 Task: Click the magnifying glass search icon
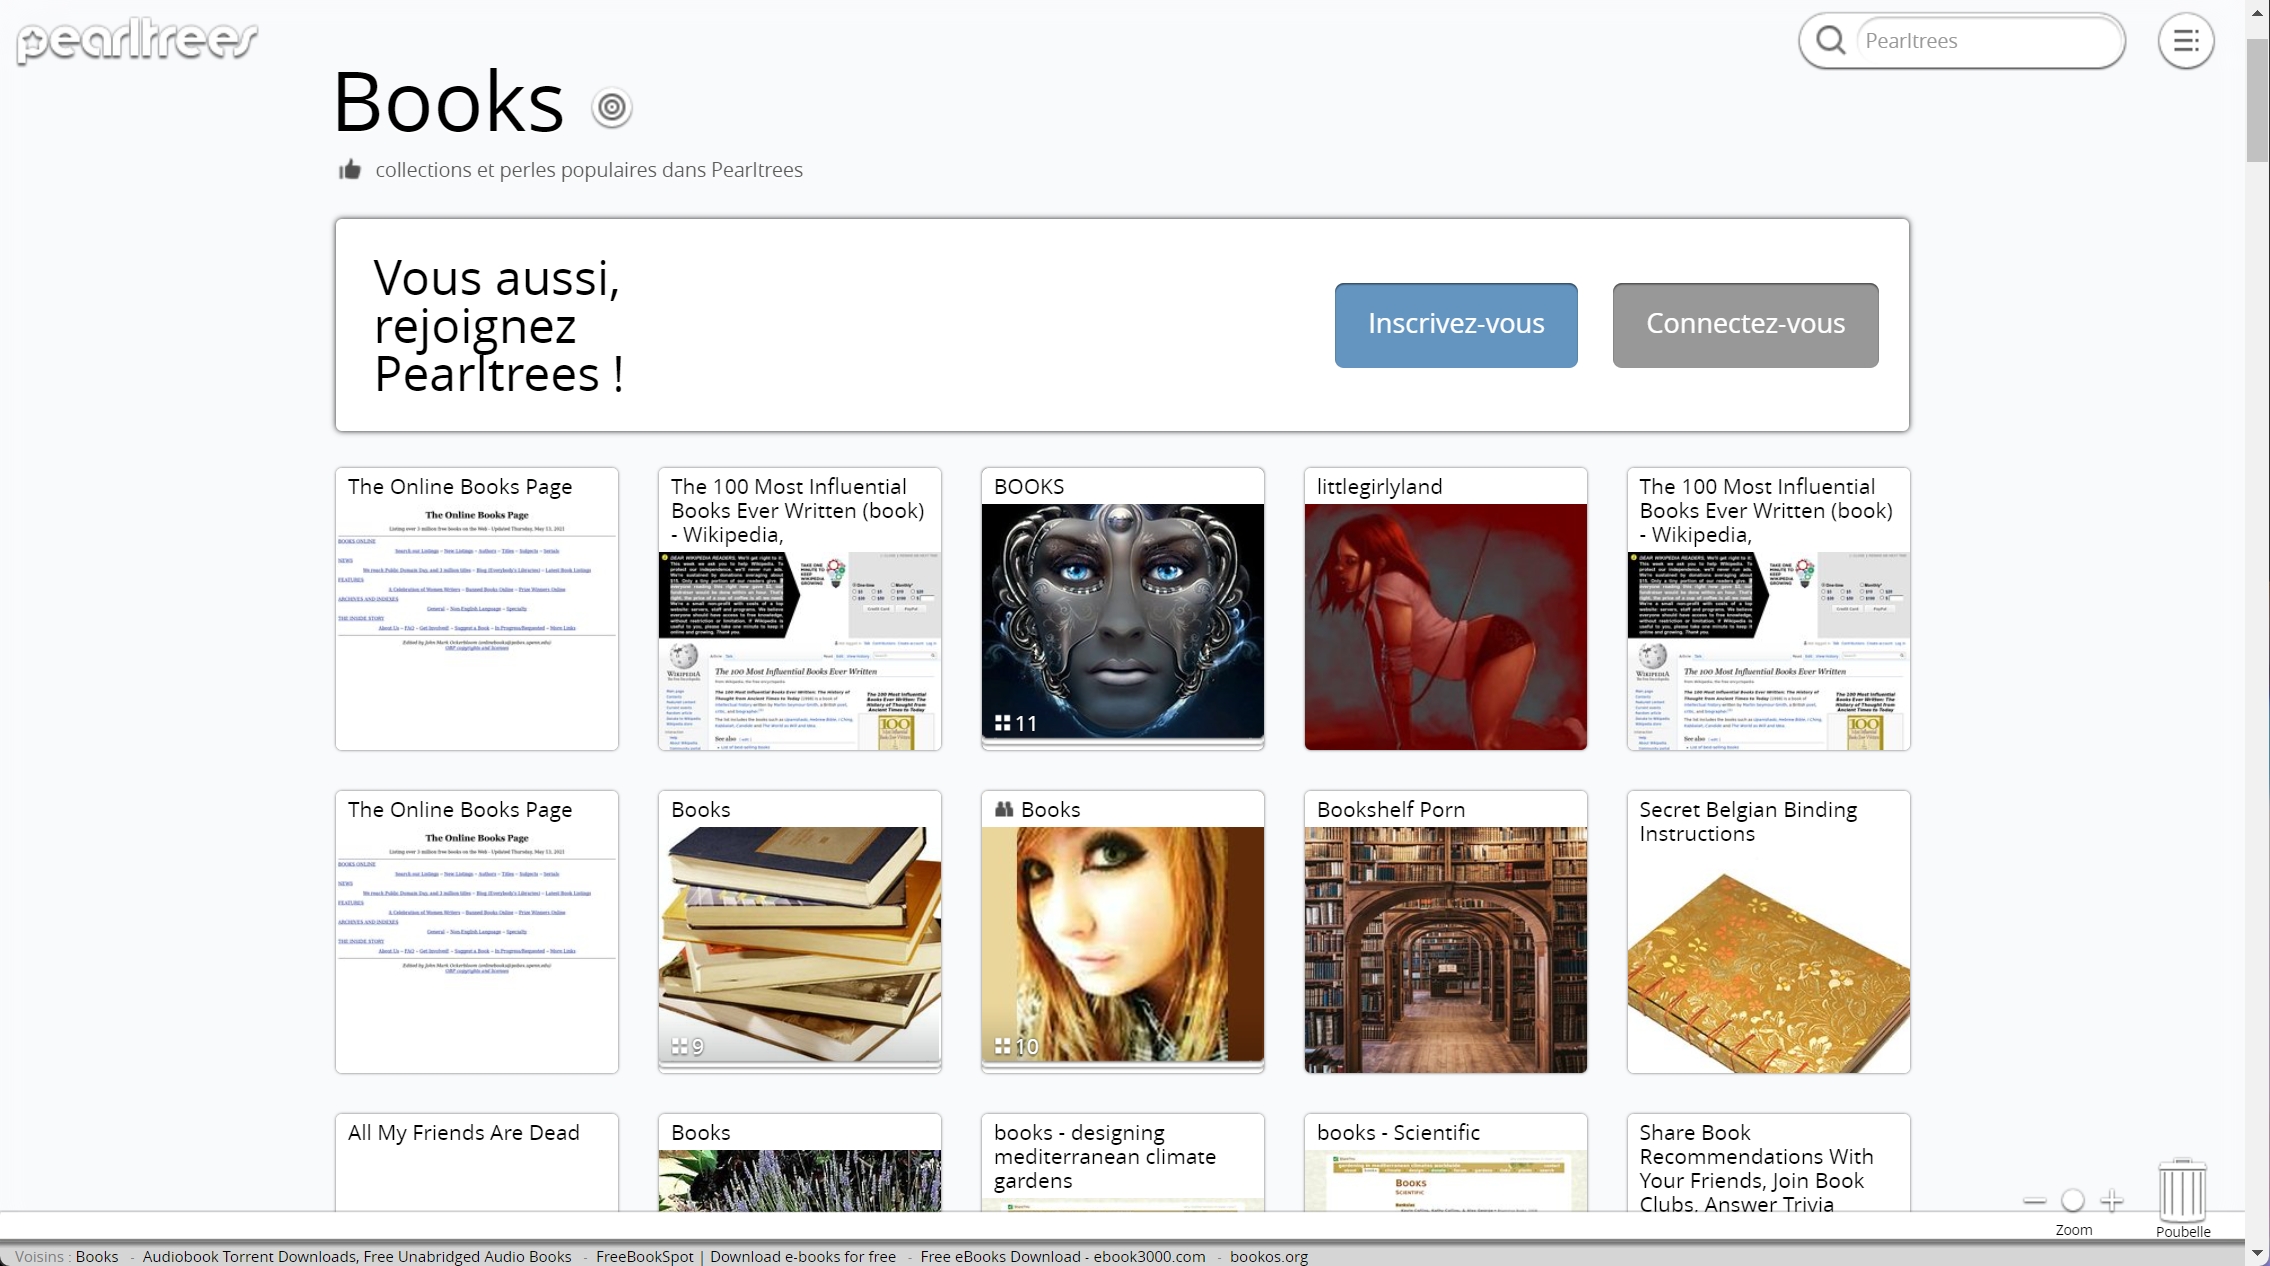click(x=1830, y=41)
